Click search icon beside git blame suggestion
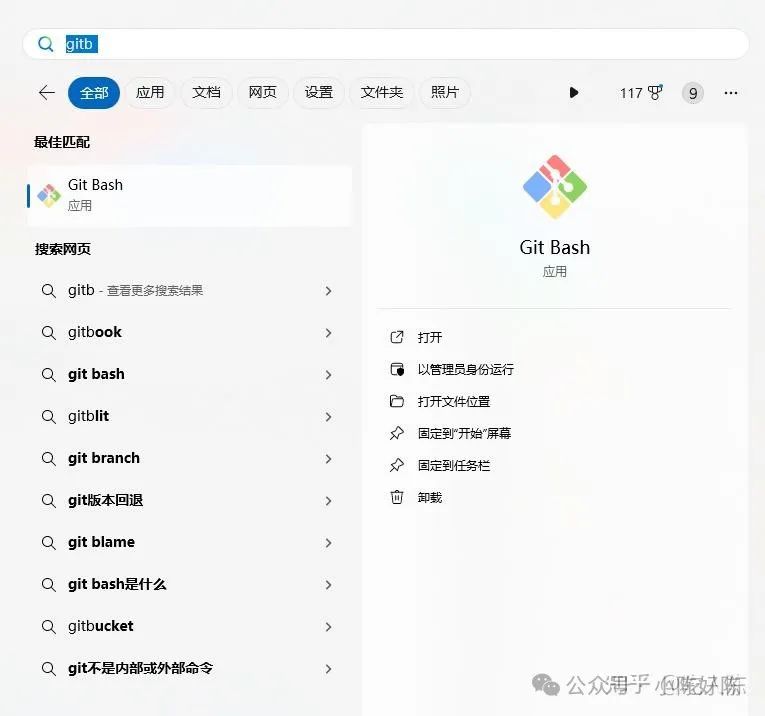 tap(48, 543)
